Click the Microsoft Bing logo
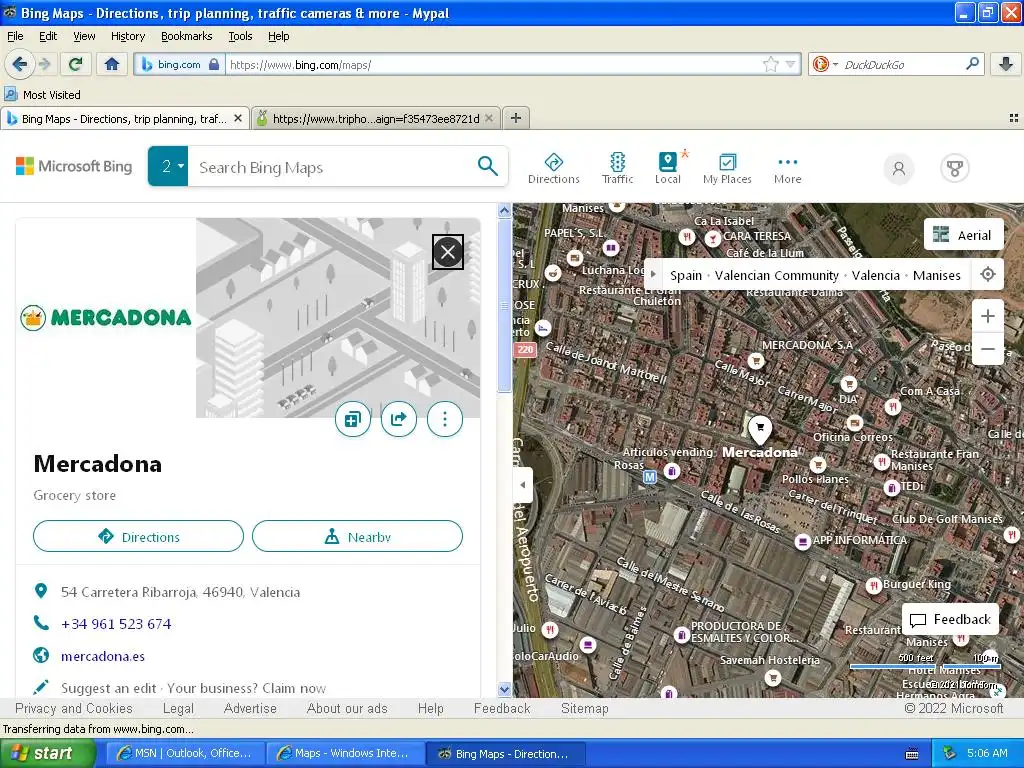Image resolution: width=1024 pixels, height=768 pixels. 74,166
